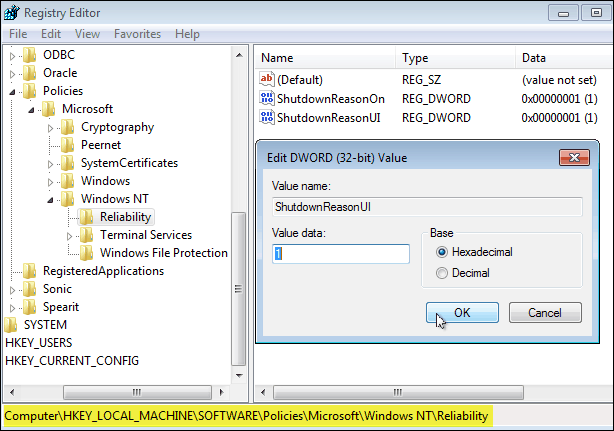Expand the Cryptography key

(50, 128)
